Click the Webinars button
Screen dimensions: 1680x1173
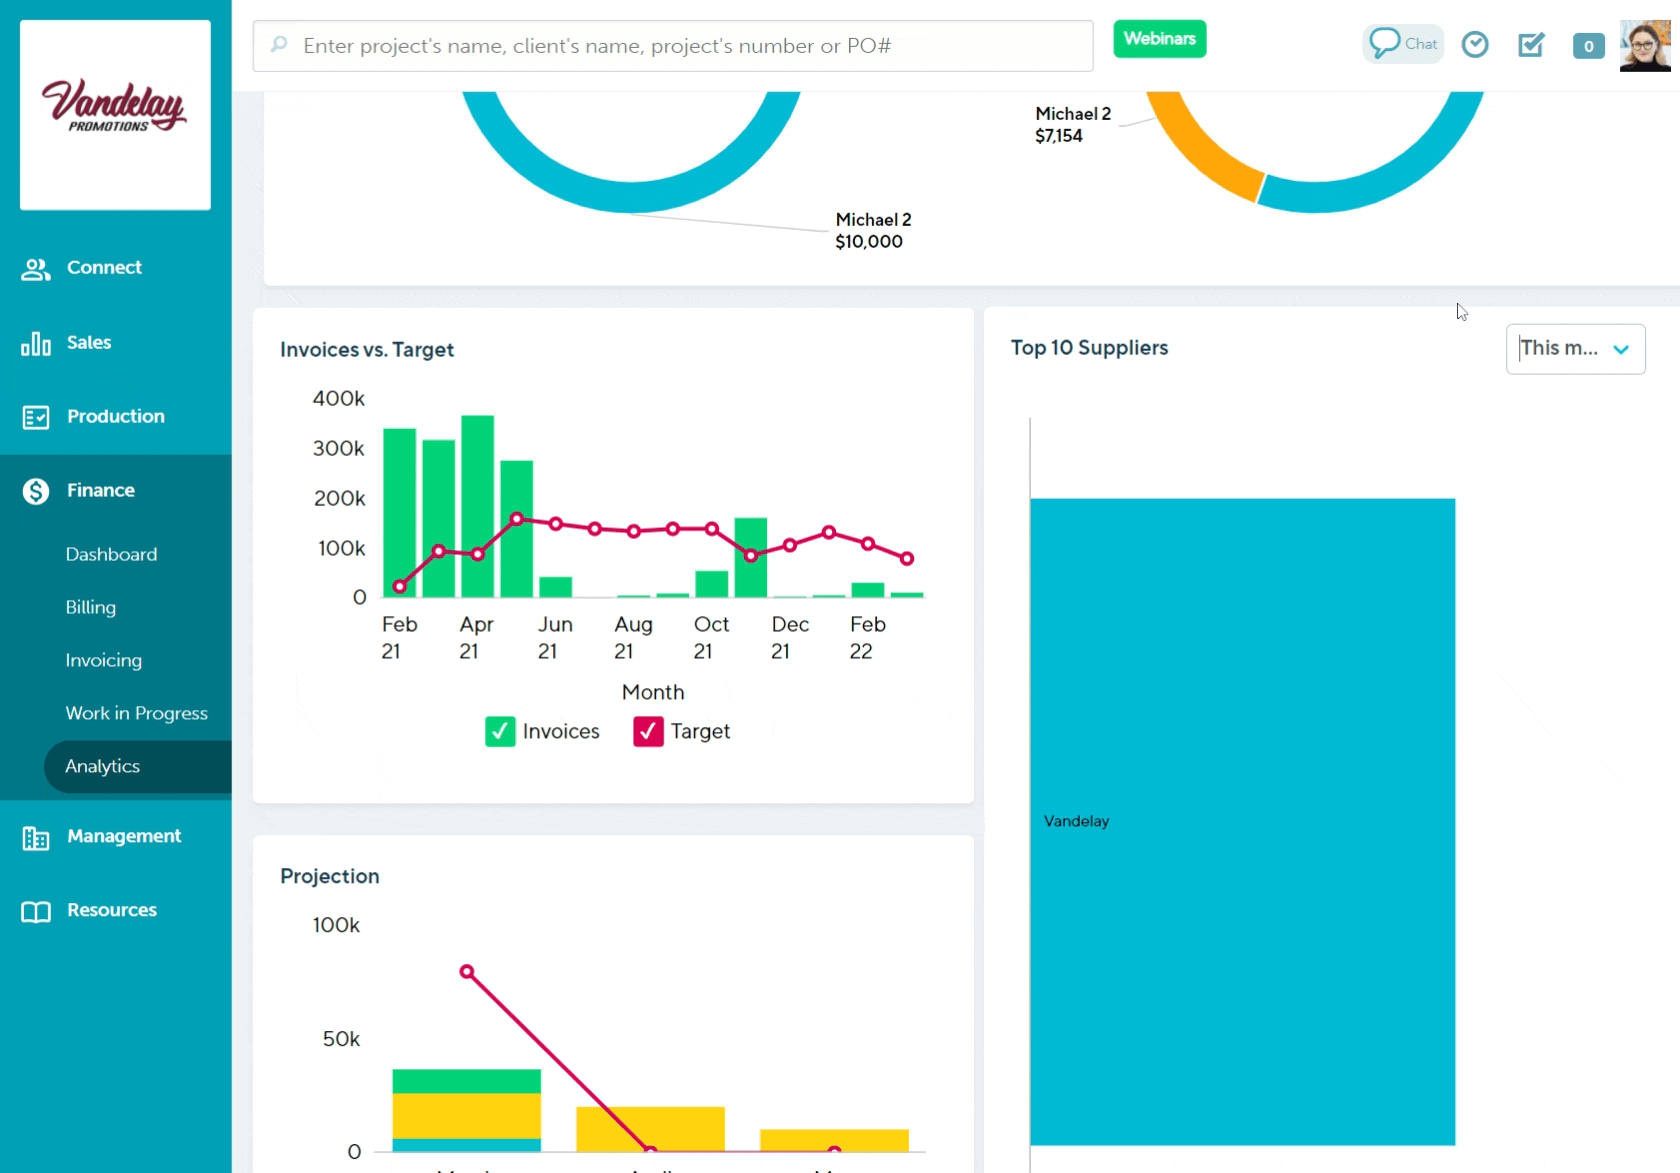1159,39
